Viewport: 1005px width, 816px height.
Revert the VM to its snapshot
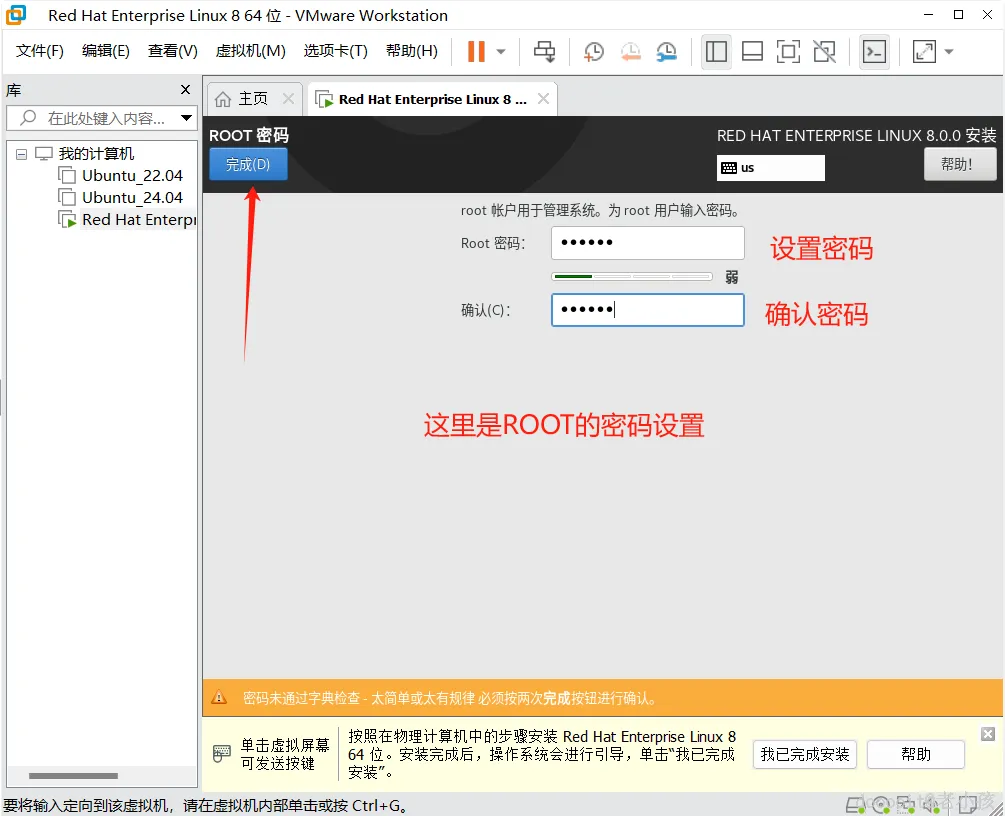[x=630, y=51]
